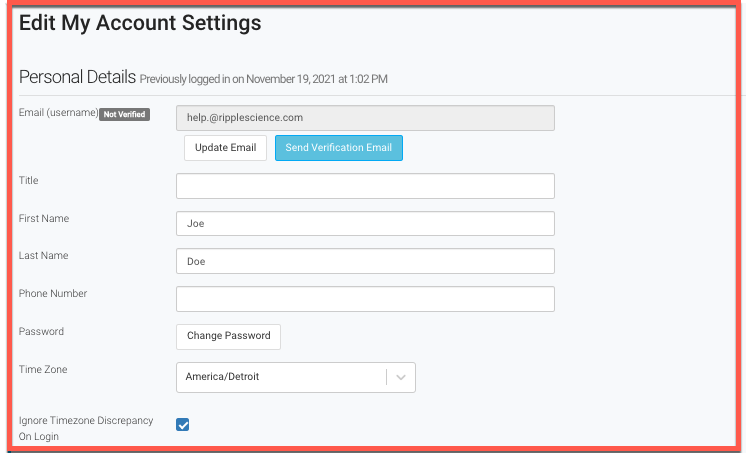Image resolution: width=746 pixels, height=453 pixels.
Task: Click the Not Verified badge
Action: click(x=125, y=115)
